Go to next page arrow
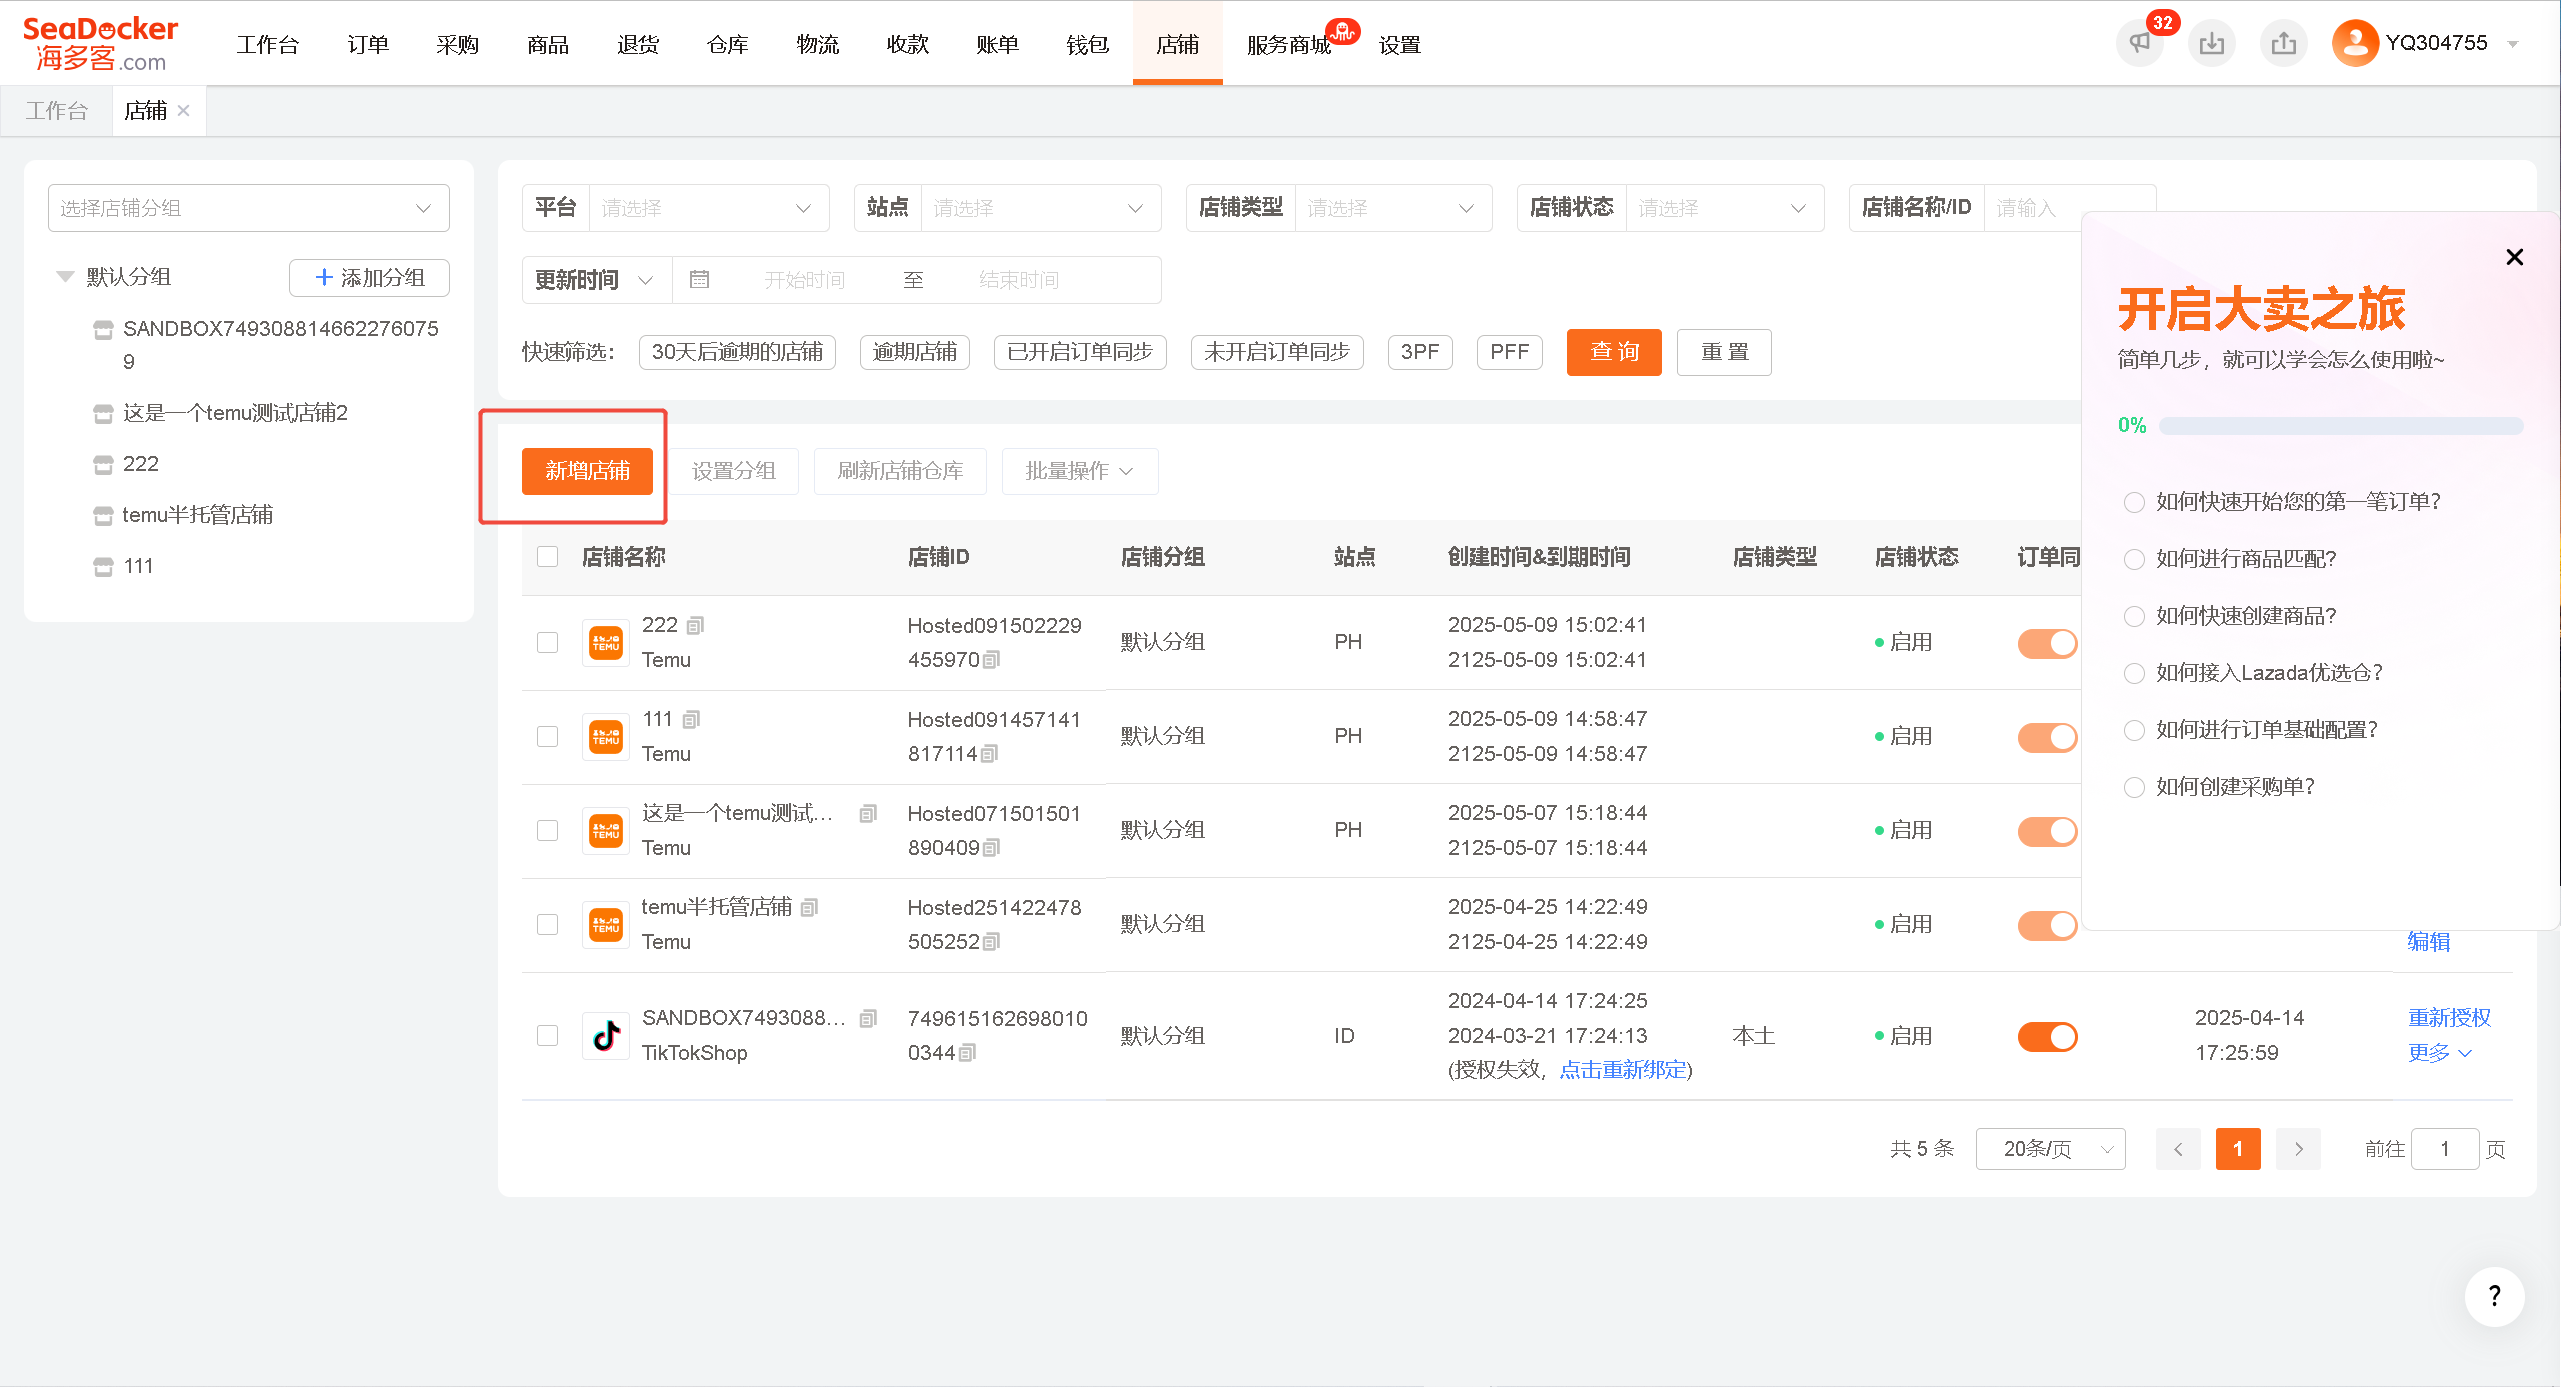2561x1387 pixels. [x=2298, y=1149]
